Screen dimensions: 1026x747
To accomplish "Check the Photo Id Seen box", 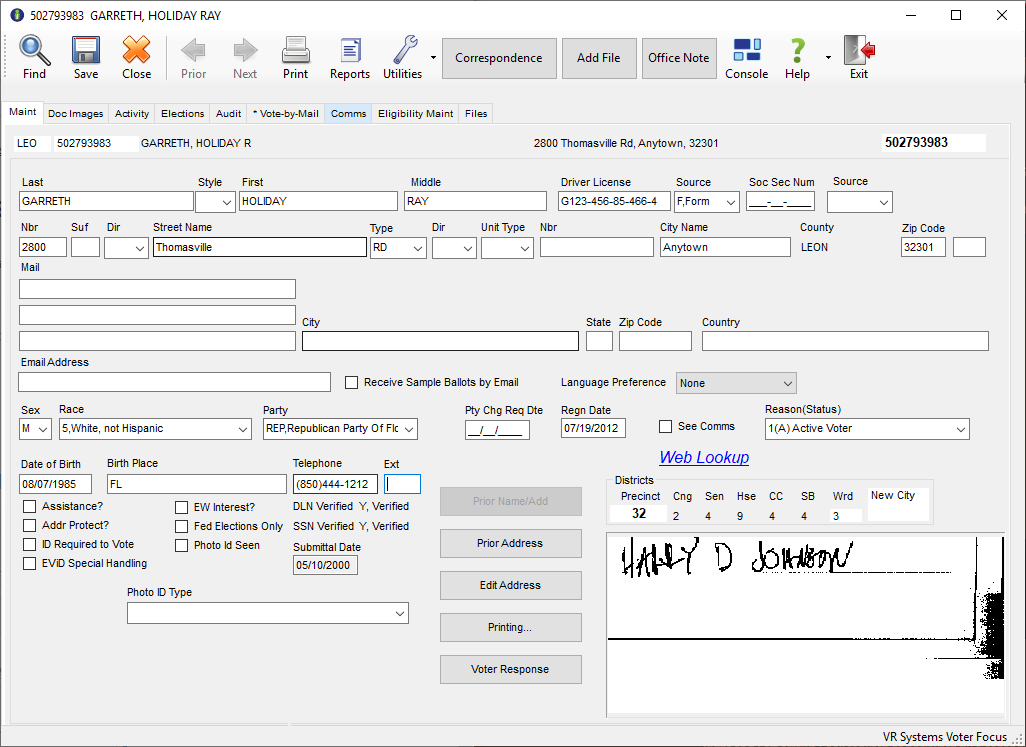I will (181, 546).
